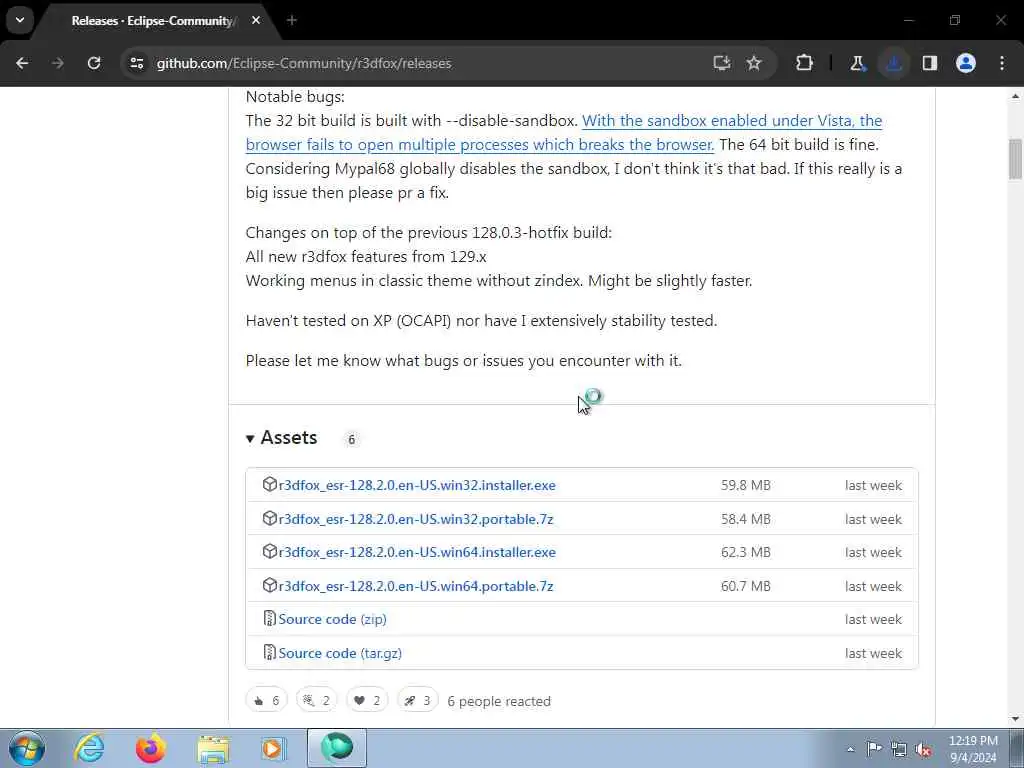Reload the GitHub releases page
The image size is (1024, 768).
pyautogui.click(x=94, y=63)
